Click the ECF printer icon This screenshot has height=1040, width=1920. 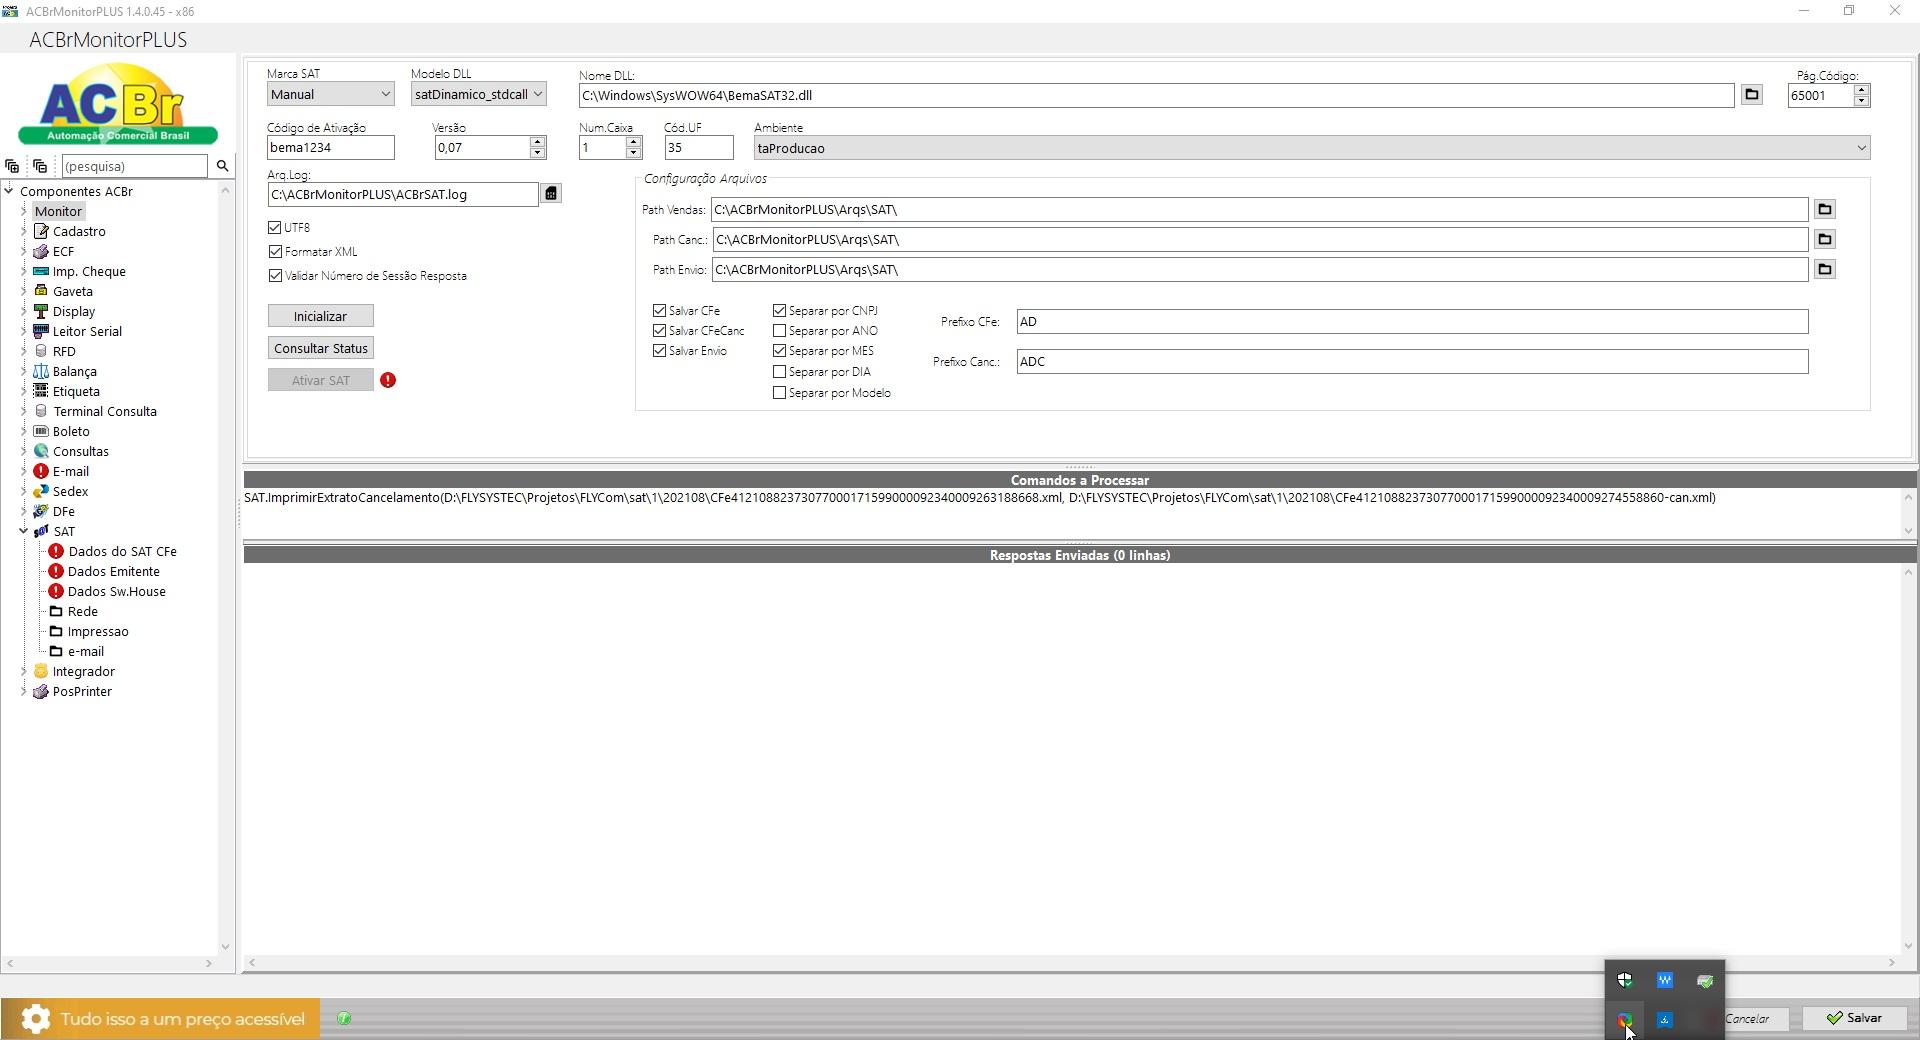click(x=41, y=251)
